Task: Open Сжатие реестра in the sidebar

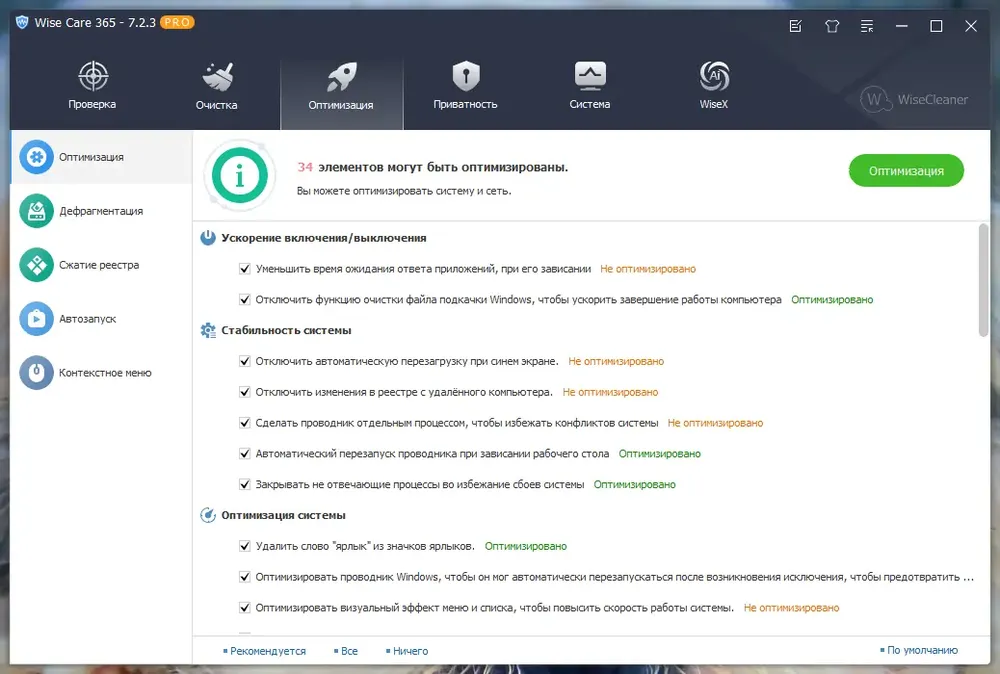Action: click(x=101, y=265)
